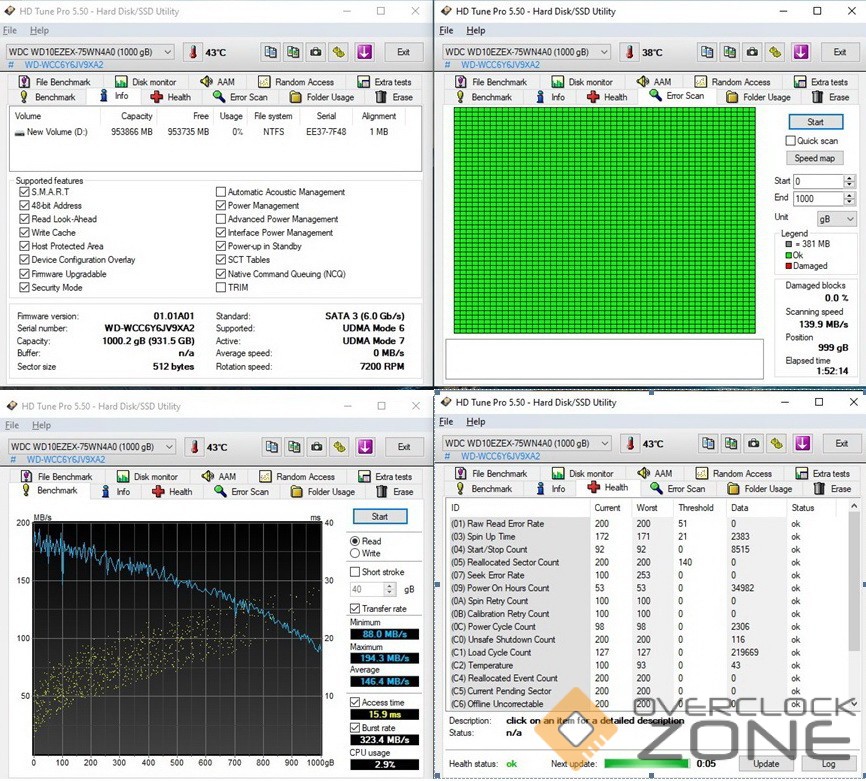Click thermometer icon in Health window toolbar
The width and height of the screenshot is (866, 781).
(x=630, y=444)
